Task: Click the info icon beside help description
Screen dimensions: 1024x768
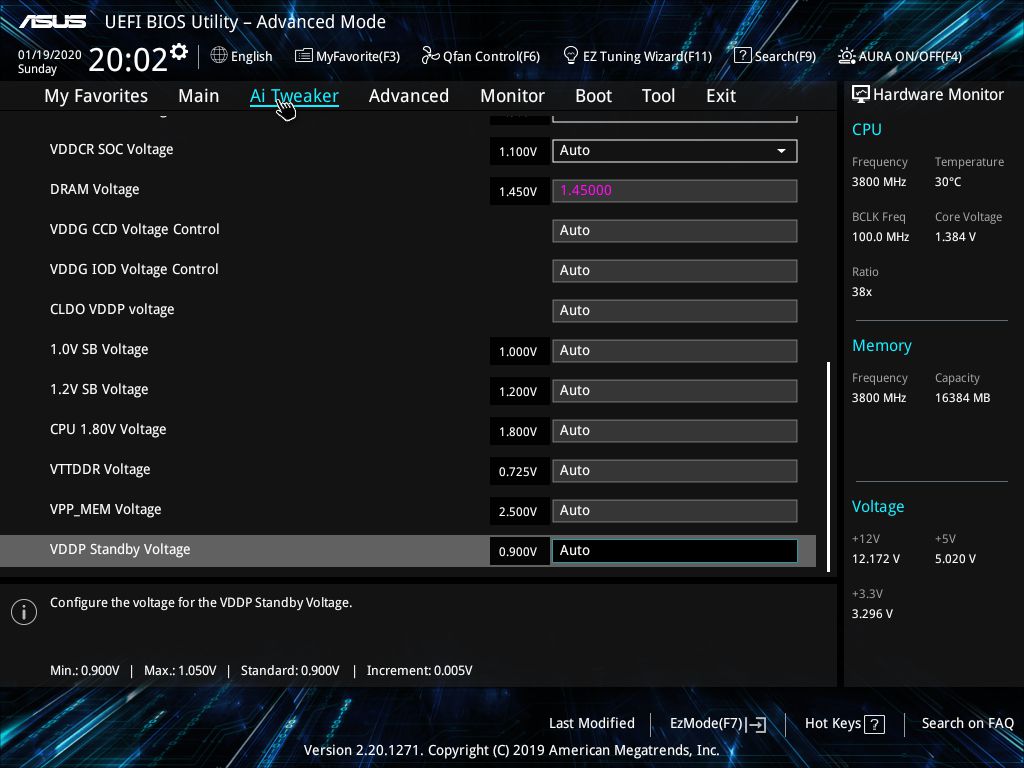Action: coord(24,612)
